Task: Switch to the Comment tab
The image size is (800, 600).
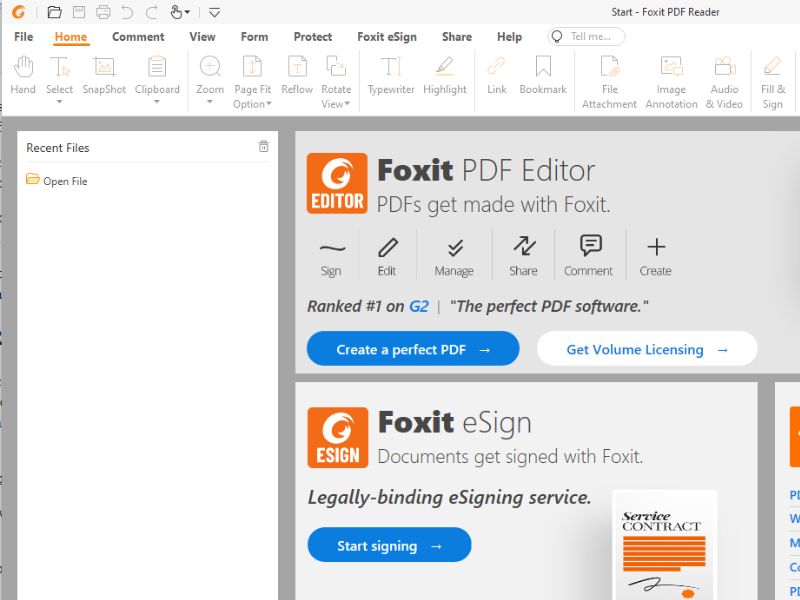Action: pos(137,37)
